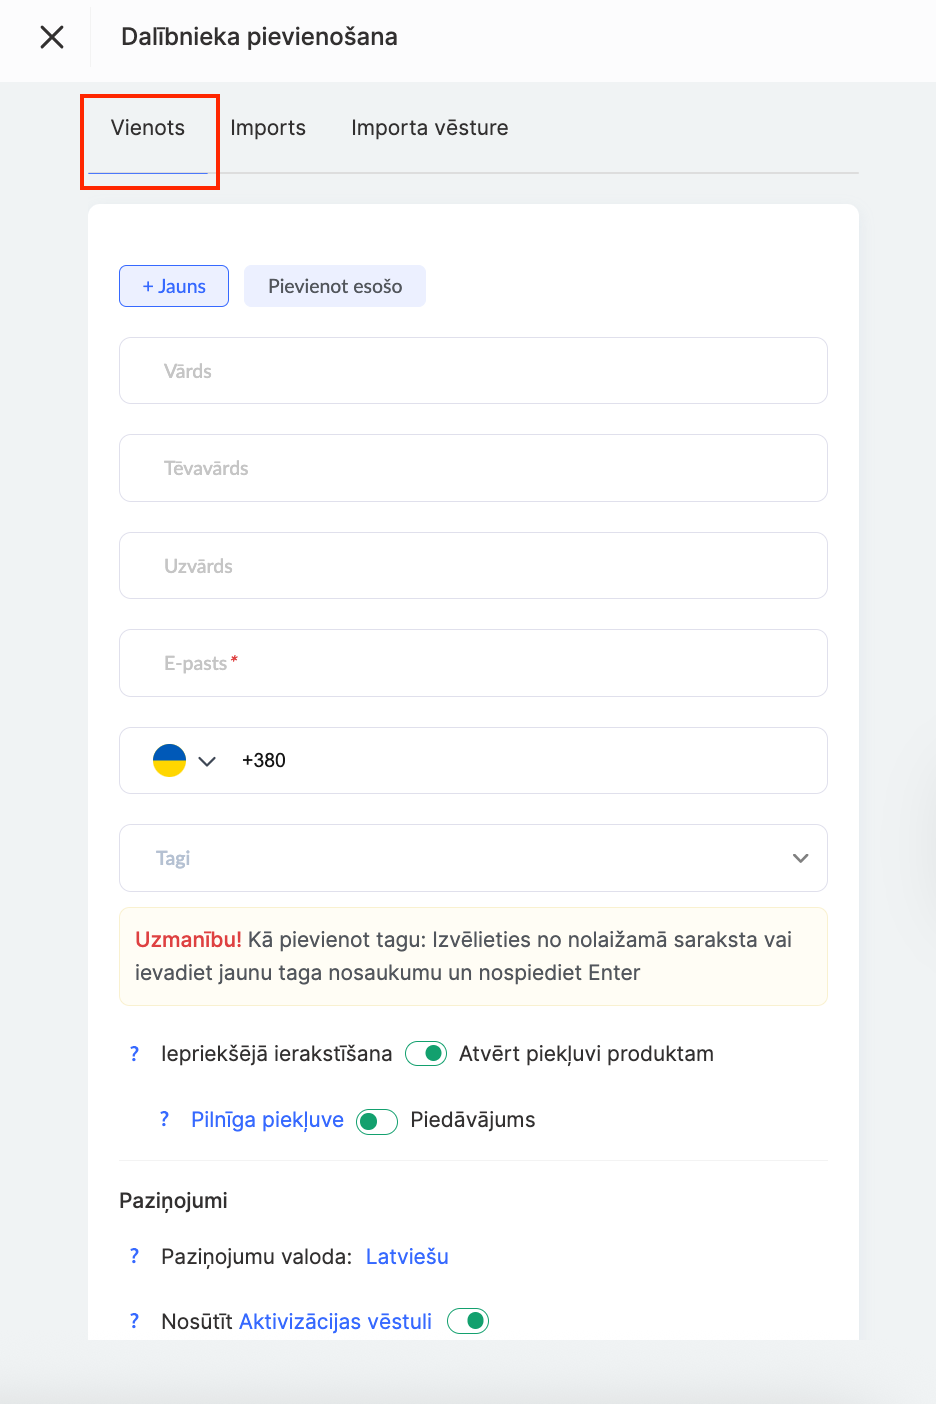Click into the Vārds field

(x=473, y=371)
